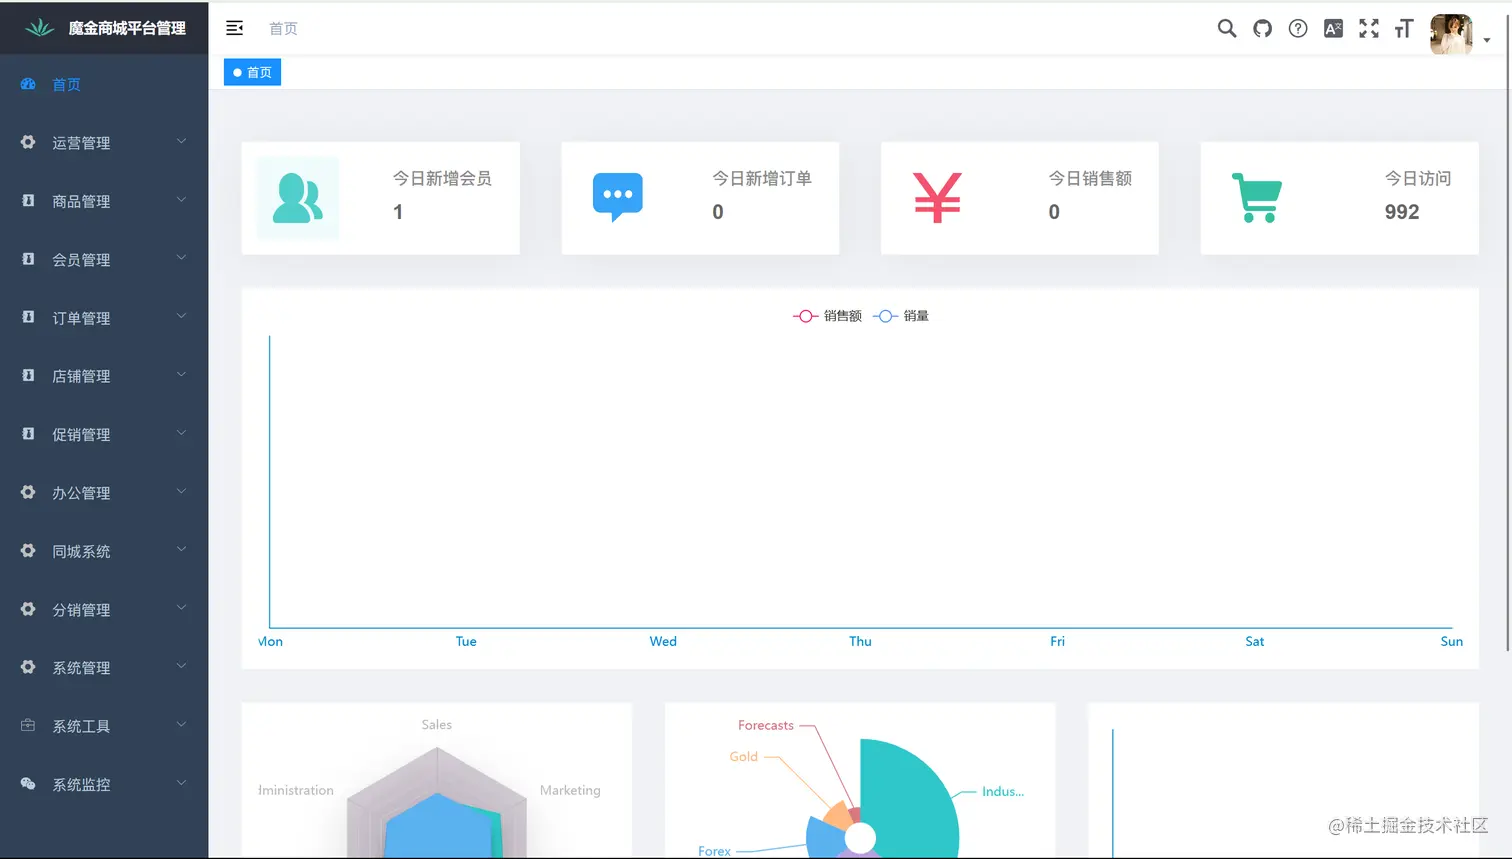Click the gear icon beside 系统管理
The height and width of the screenshot is (859, 1512).
pyautogui.click(x=28, y=667)
